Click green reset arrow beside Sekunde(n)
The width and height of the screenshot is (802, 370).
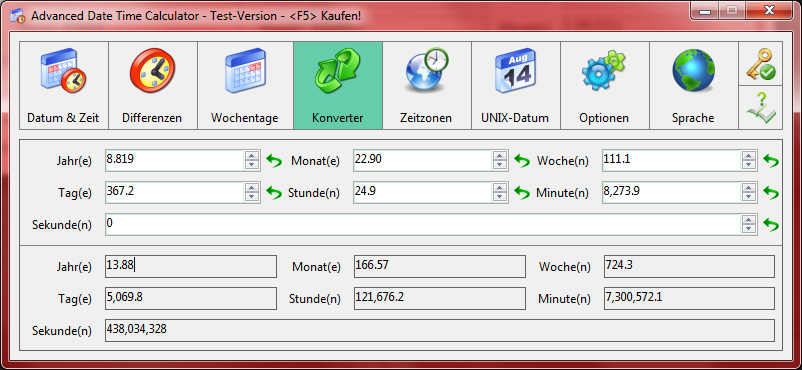click(771, 225)
